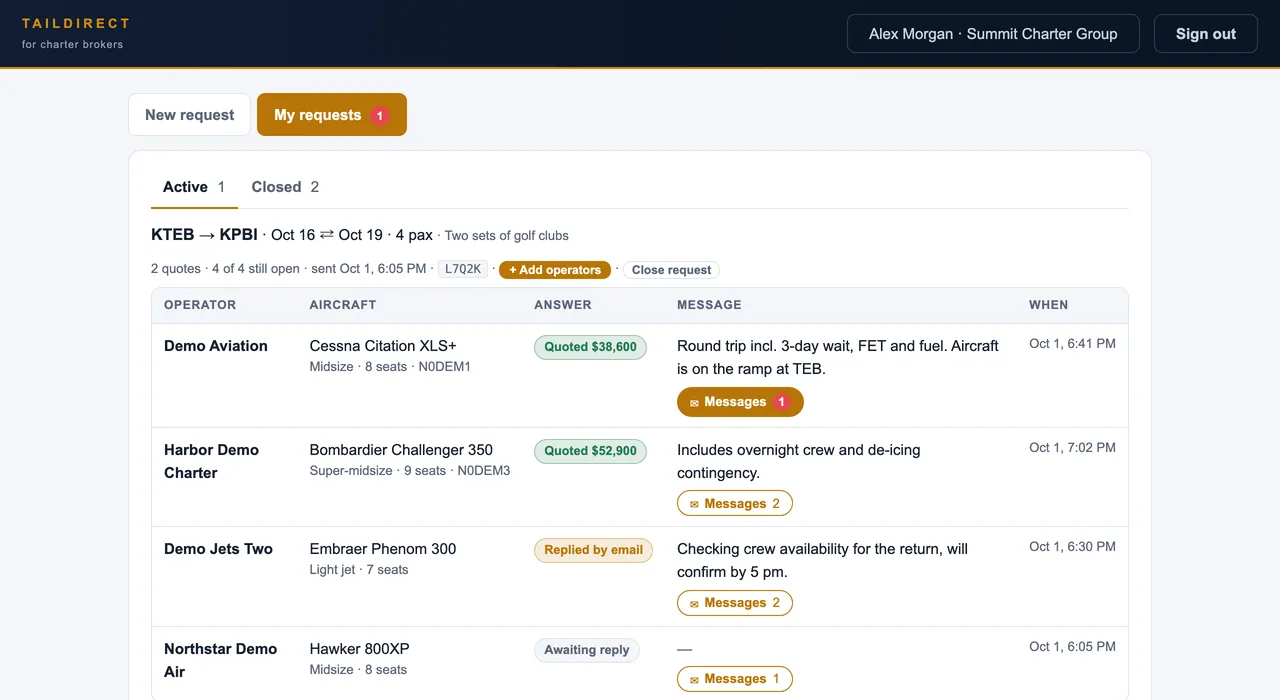
Task: Click the Includes overnight crew message text
Action: pos(798,462)
